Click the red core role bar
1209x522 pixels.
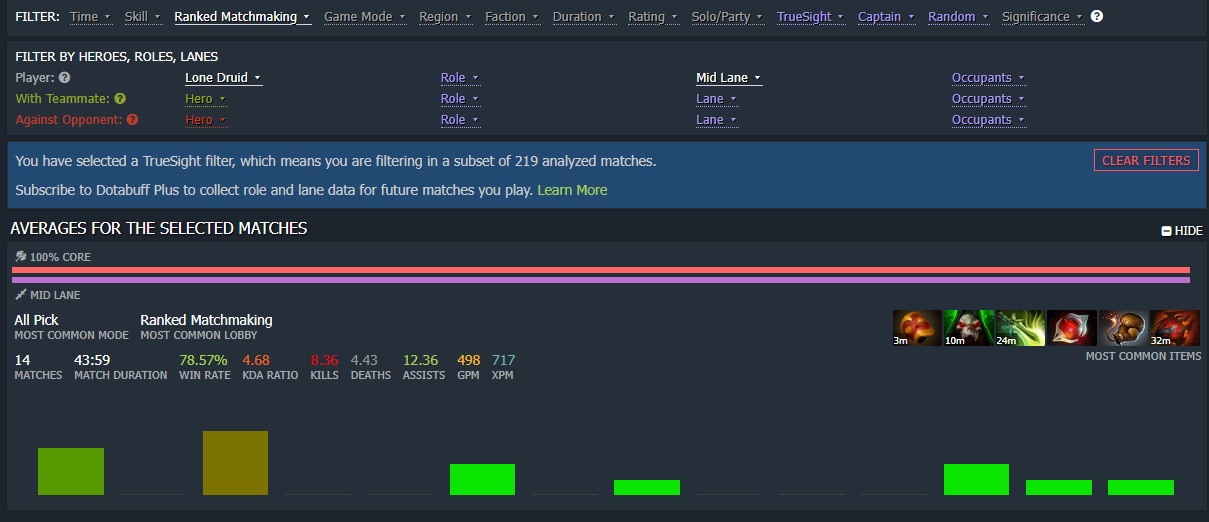[601, 270]
